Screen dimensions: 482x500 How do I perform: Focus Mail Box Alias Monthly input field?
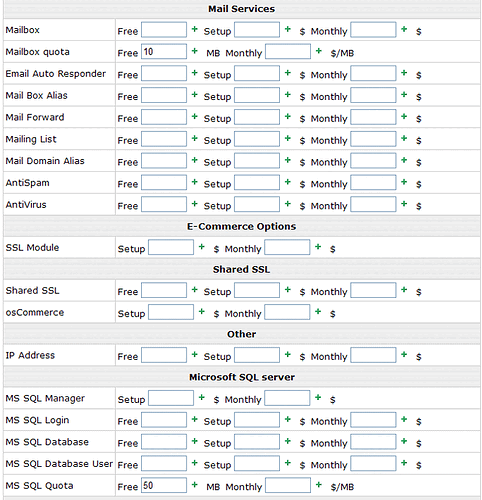(x=373, y=95)
